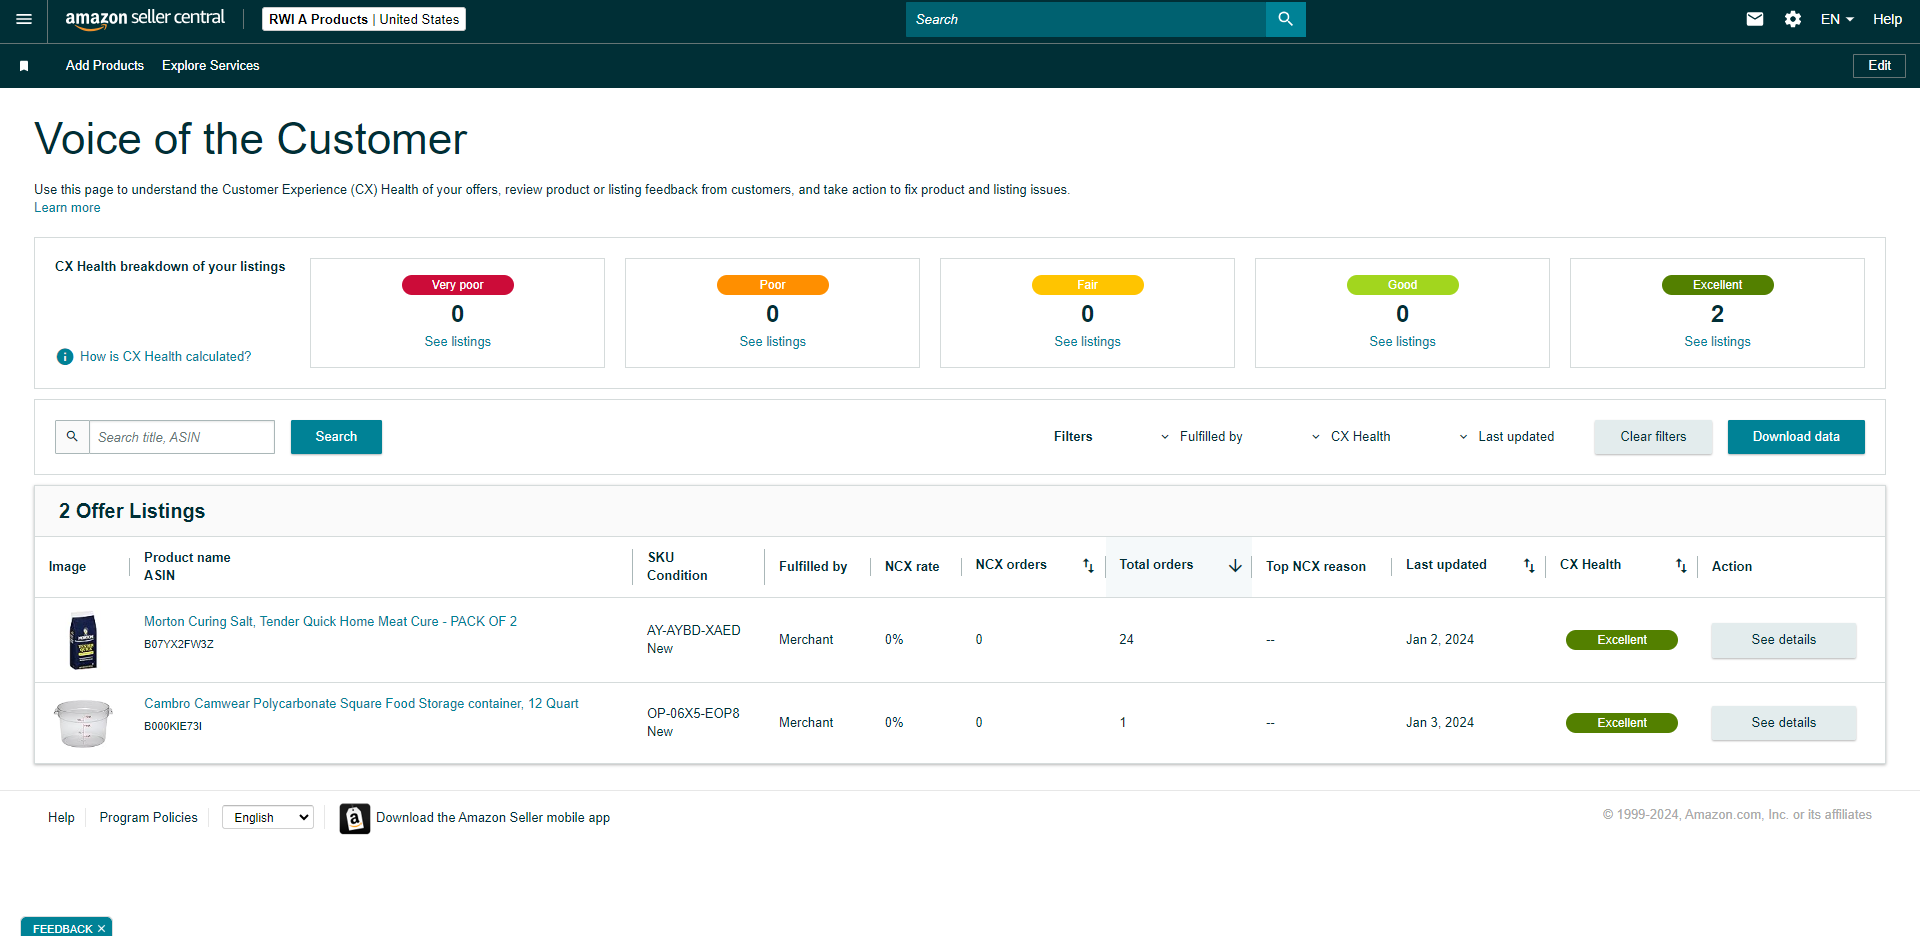Click Excellent badge in Cambro row
The width and height of the screenshot is (1920, 936).
pos(1622,723)
